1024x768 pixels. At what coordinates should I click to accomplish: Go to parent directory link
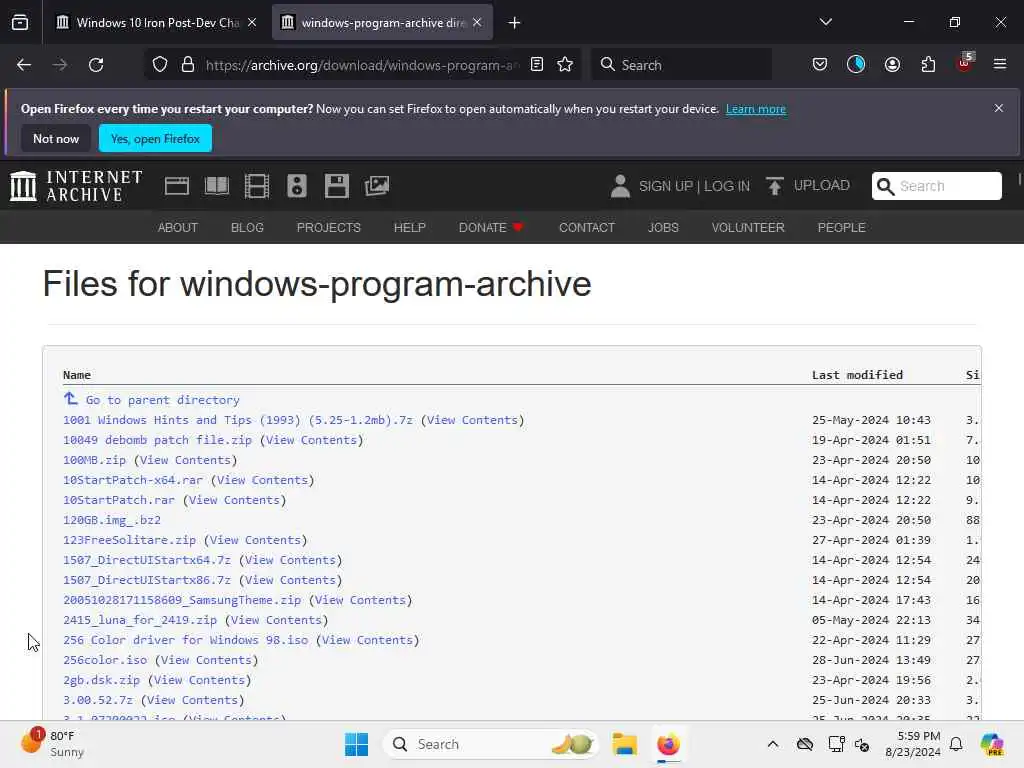coord(163,400)
